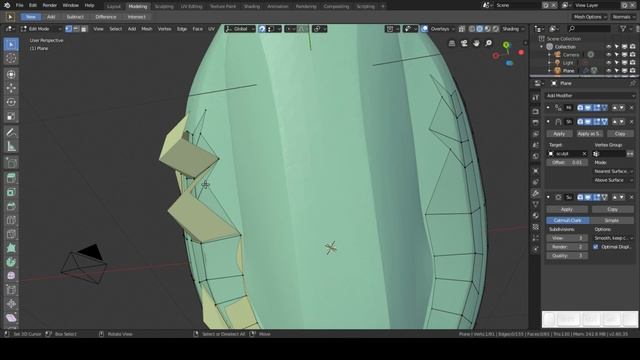Open Mesh Options dropdown
The height and width of the screenshot is (360, 640).
(x=589, y=17)
